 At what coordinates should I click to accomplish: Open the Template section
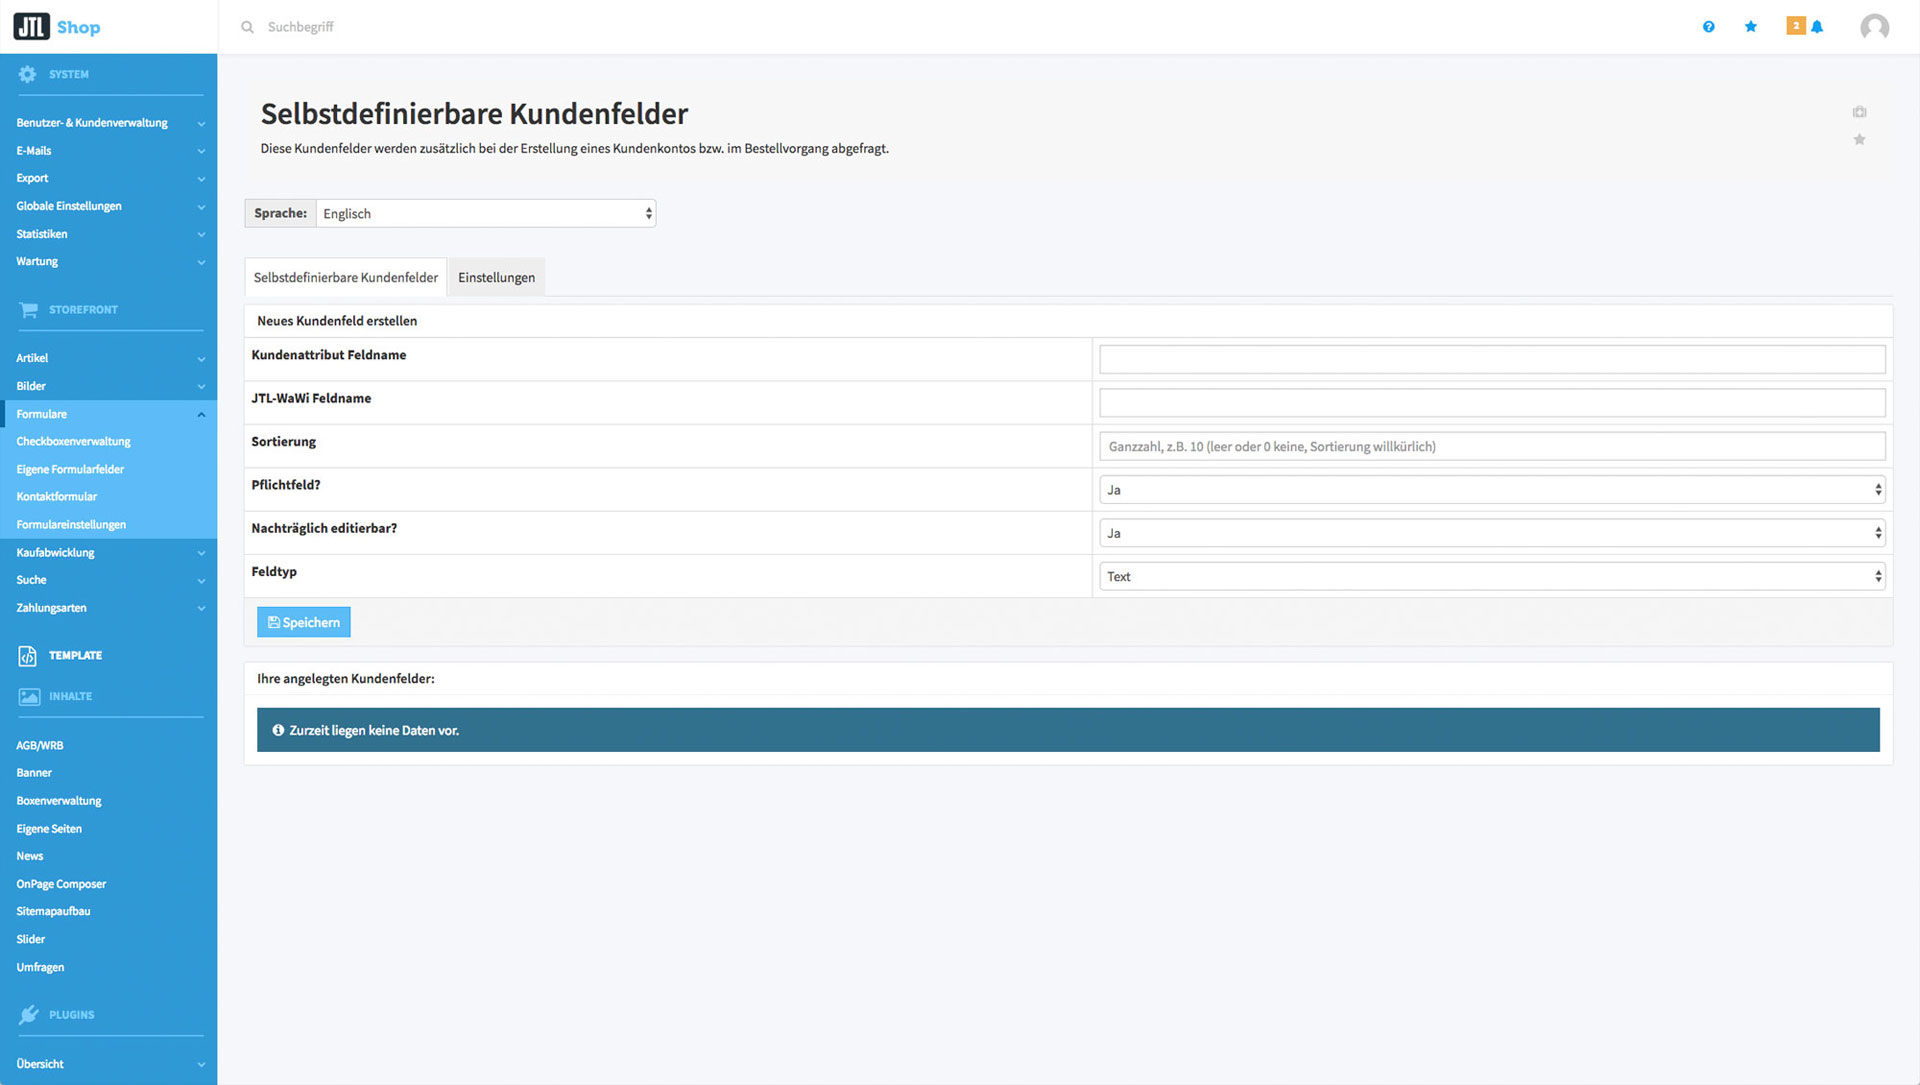coord(75,656)
